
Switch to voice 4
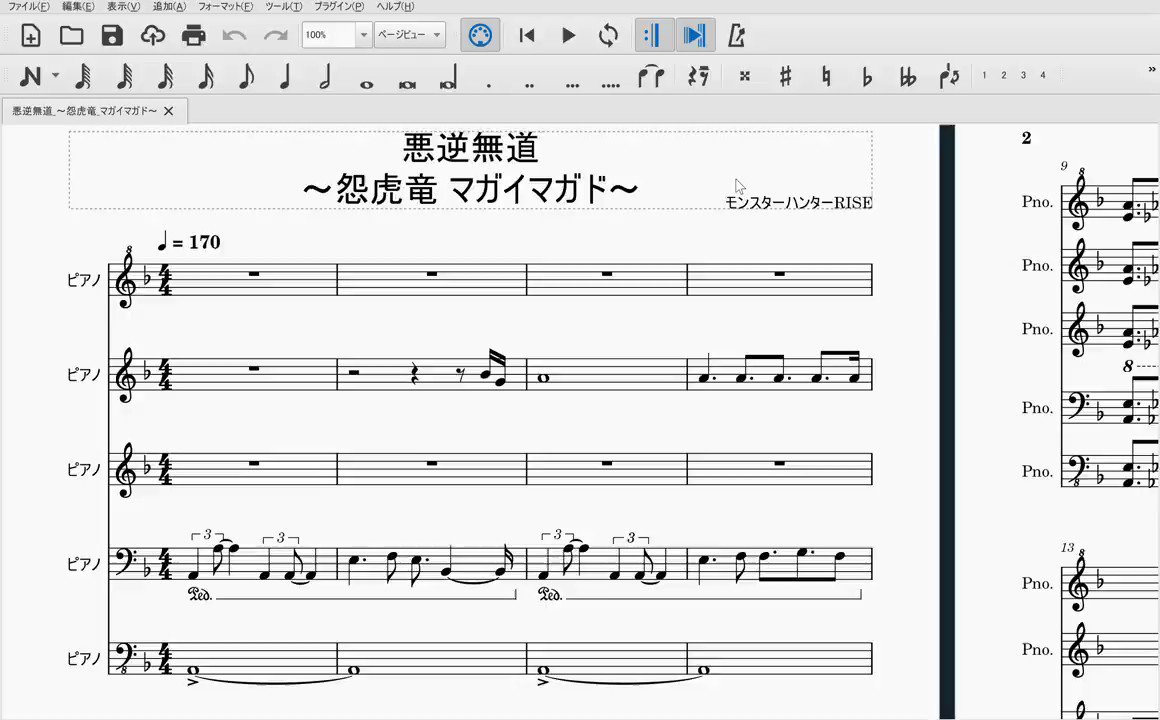pos(1043,75)
